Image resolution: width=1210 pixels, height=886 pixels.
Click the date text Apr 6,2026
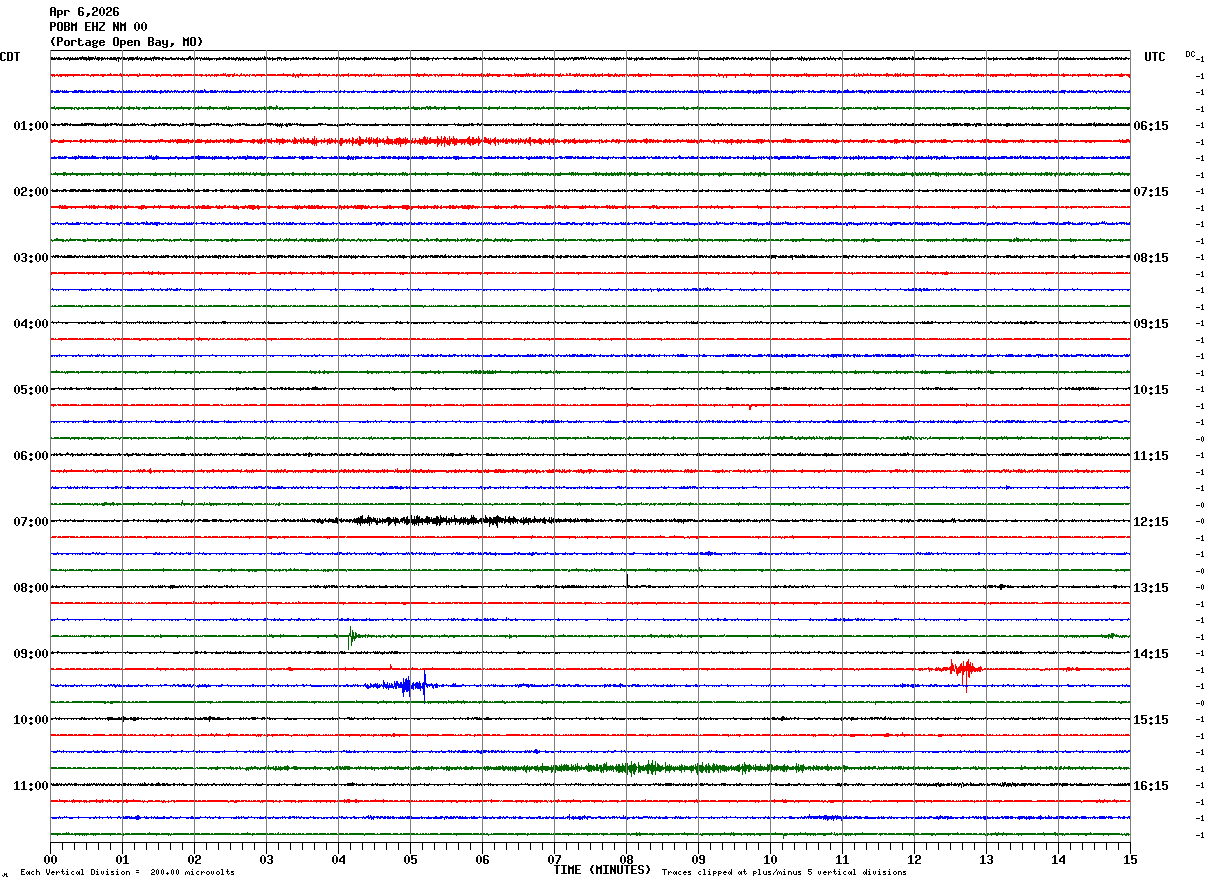coord(84,12)
